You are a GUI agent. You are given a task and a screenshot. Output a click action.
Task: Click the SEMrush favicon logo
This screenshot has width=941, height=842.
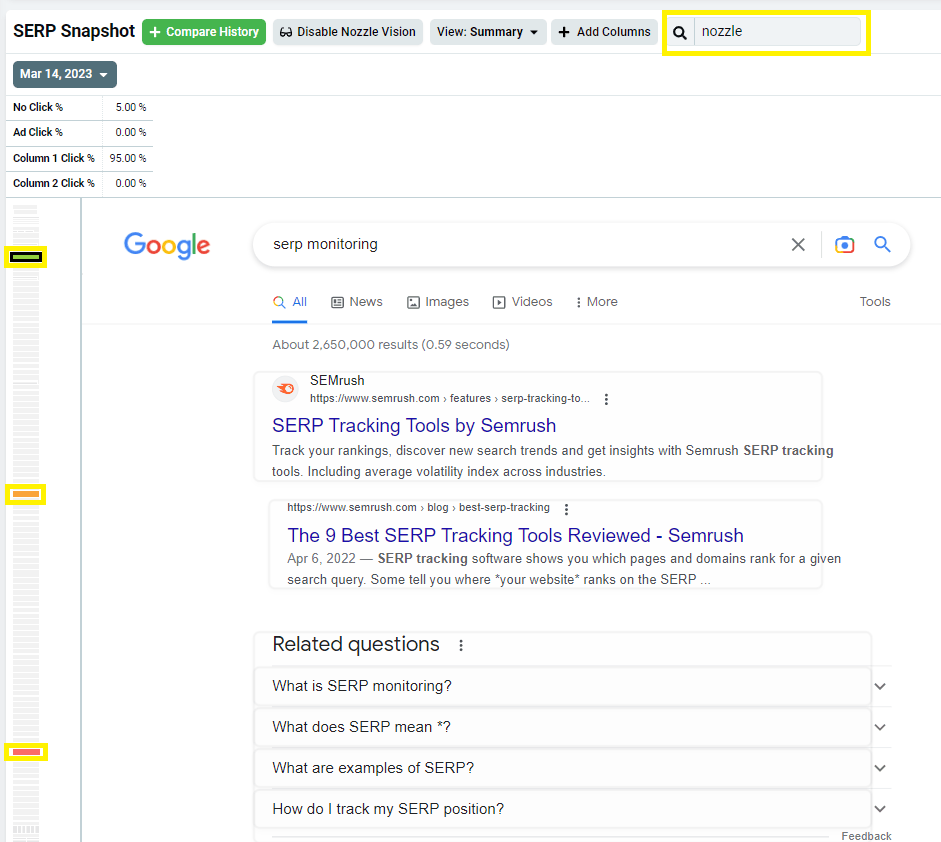coord(286,389)
